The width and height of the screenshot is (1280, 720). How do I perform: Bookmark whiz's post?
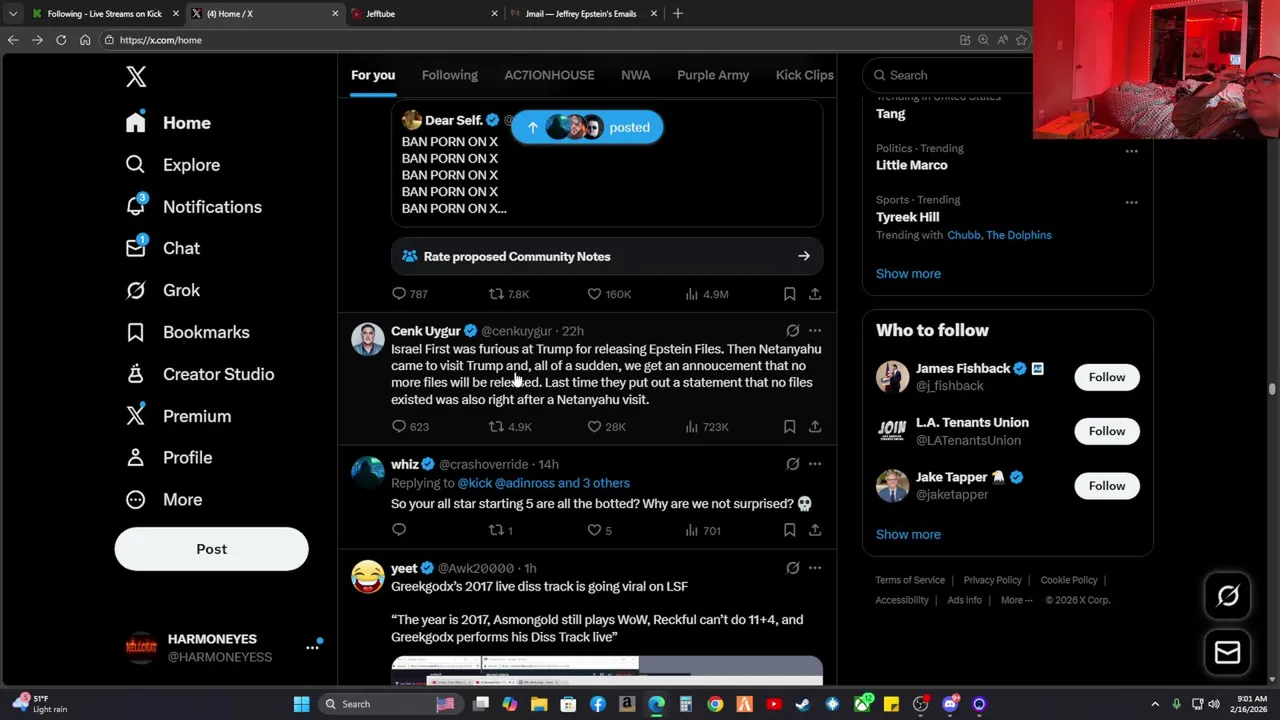(x=789, y=530)
